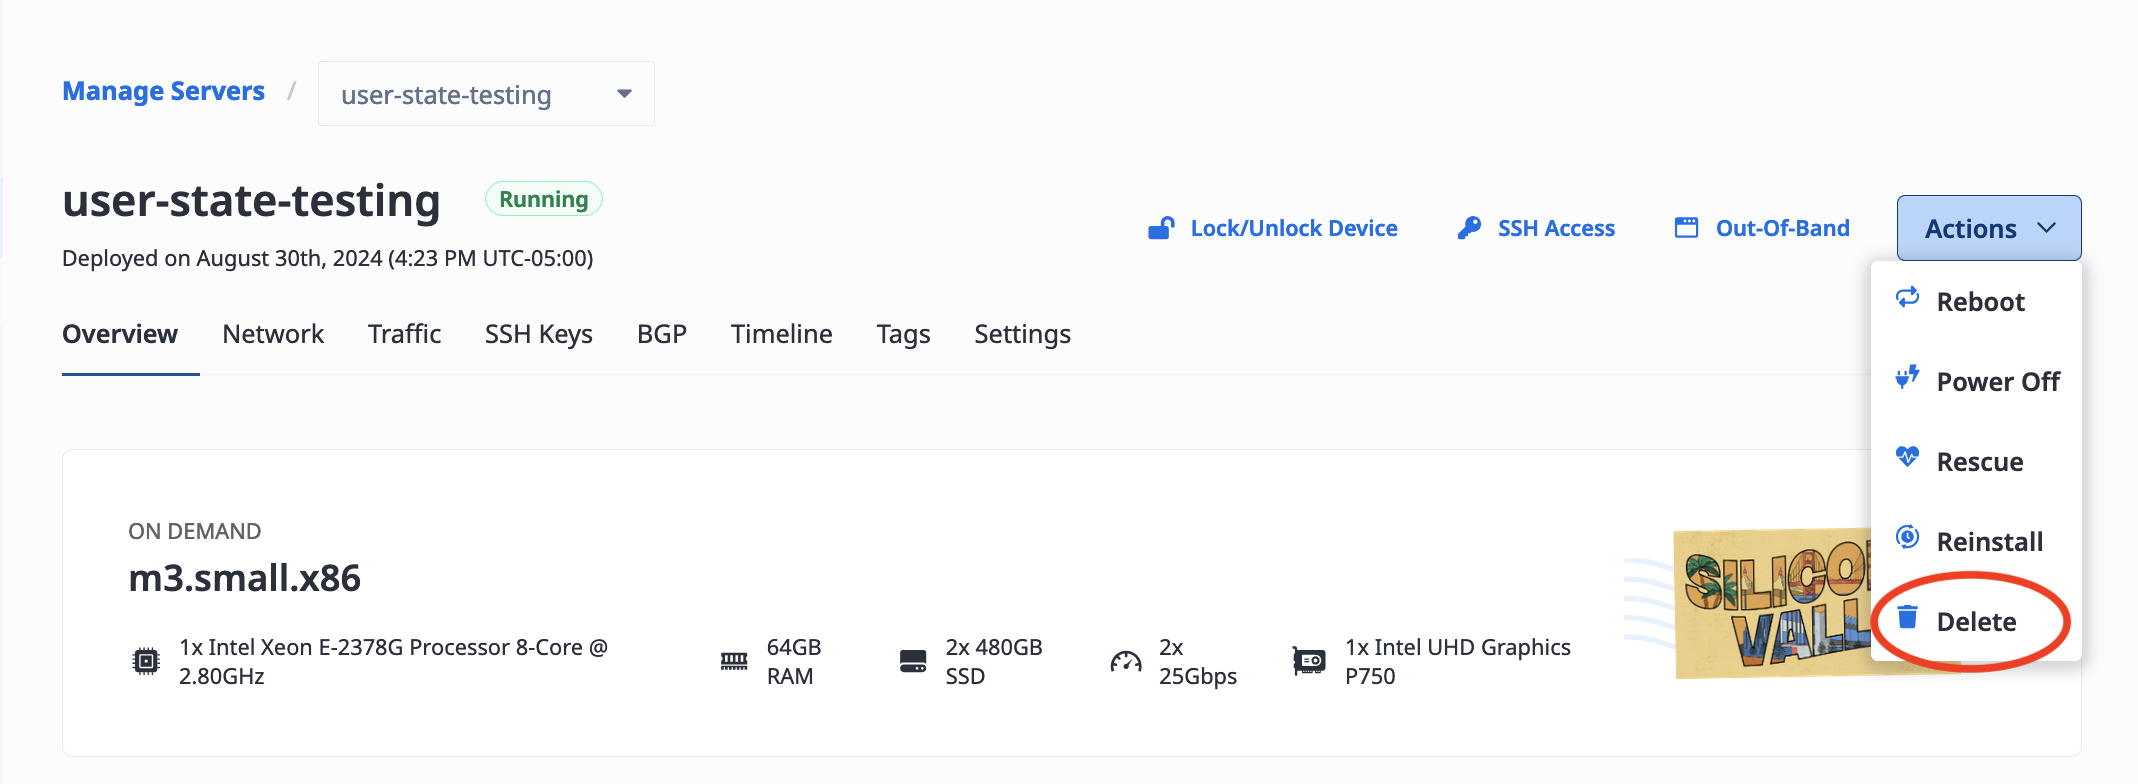
Task: Click the user-state-testing server heading
Action: [x=251, y=200]
